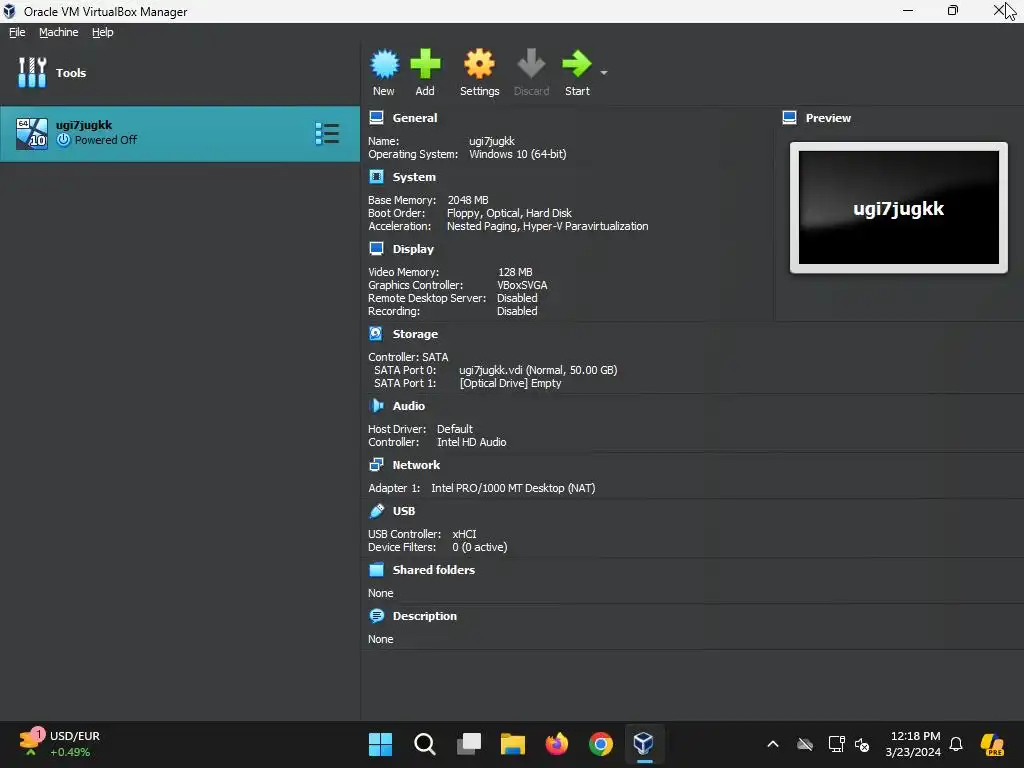The height and width of the screenshot is (768, 1024).
Task: Click the Powered Off status icon
Action: 63,140
